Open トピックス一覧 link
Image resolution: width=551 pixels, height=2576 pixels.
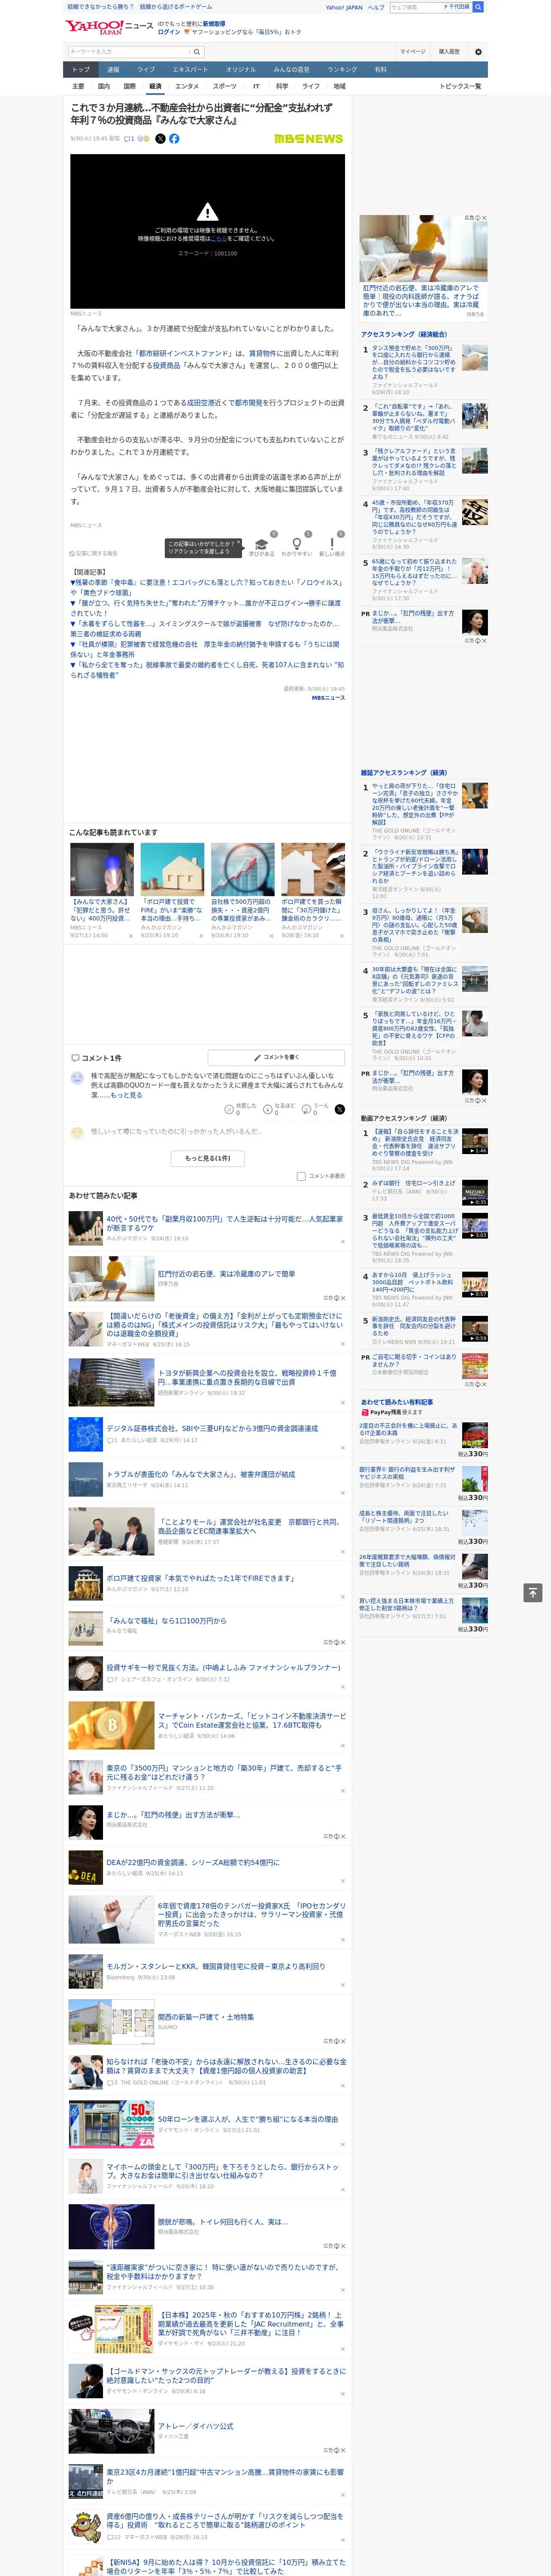pyautogui.click(x=460, y=86)
